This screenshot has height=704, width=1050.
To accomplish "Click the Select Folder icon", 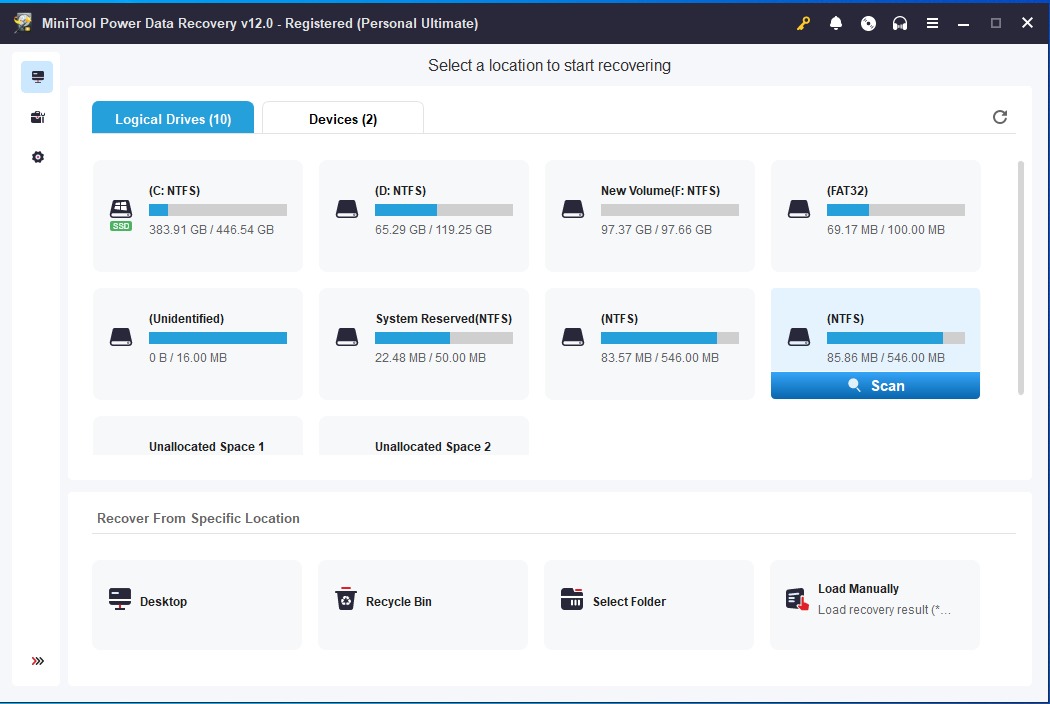I will tap(572, 599).
